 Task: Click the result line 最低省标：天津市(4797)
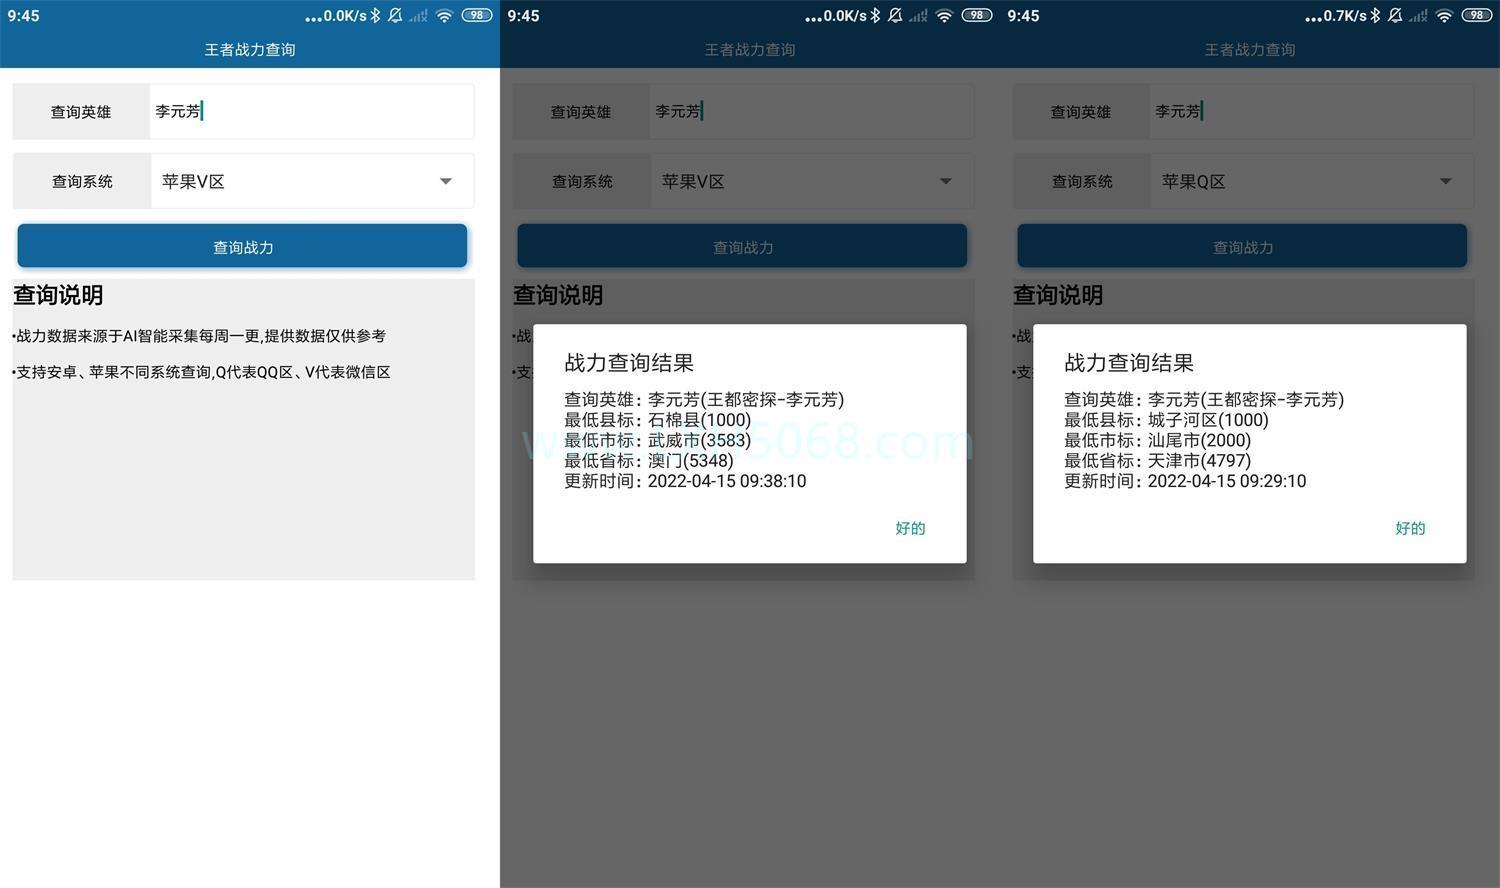(1157, 460)
